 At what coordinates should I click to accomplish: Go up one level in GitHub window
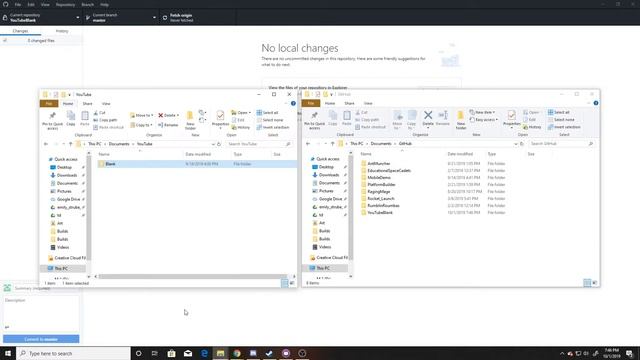coord(333,144)
